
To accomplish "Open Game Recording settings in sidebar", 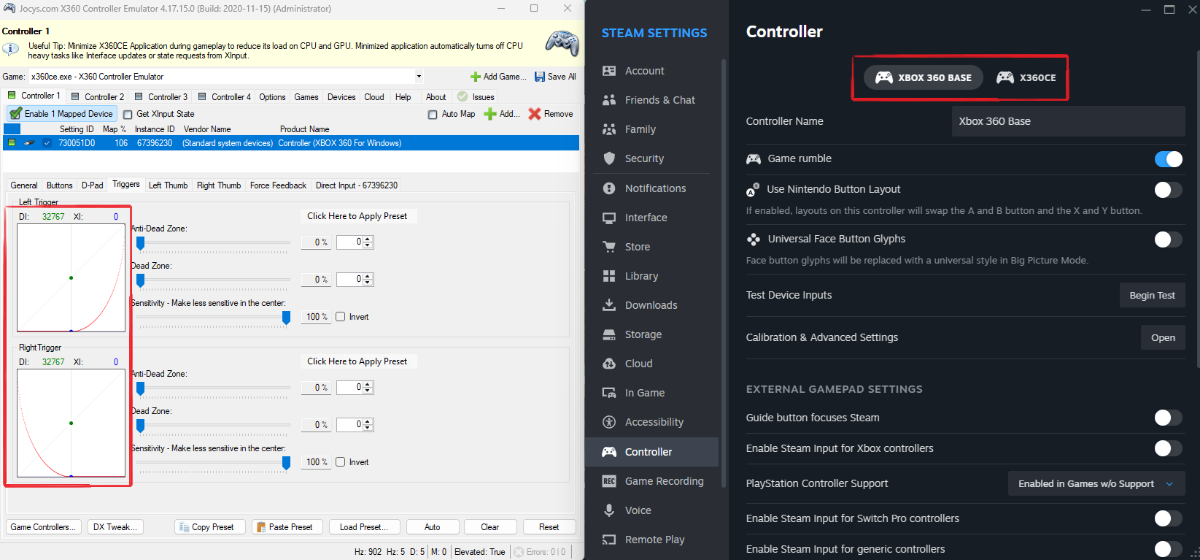I will (665, 481).
